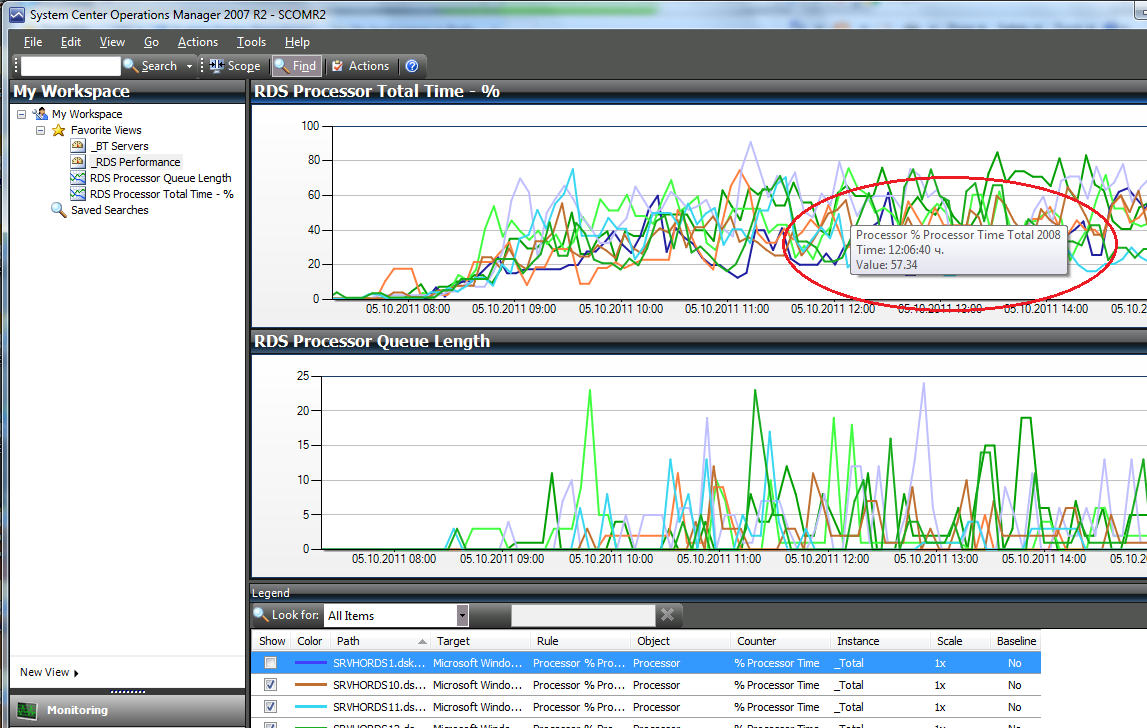
Task: Click the Scope toolbar icon
Action: (x=217, y=66)
